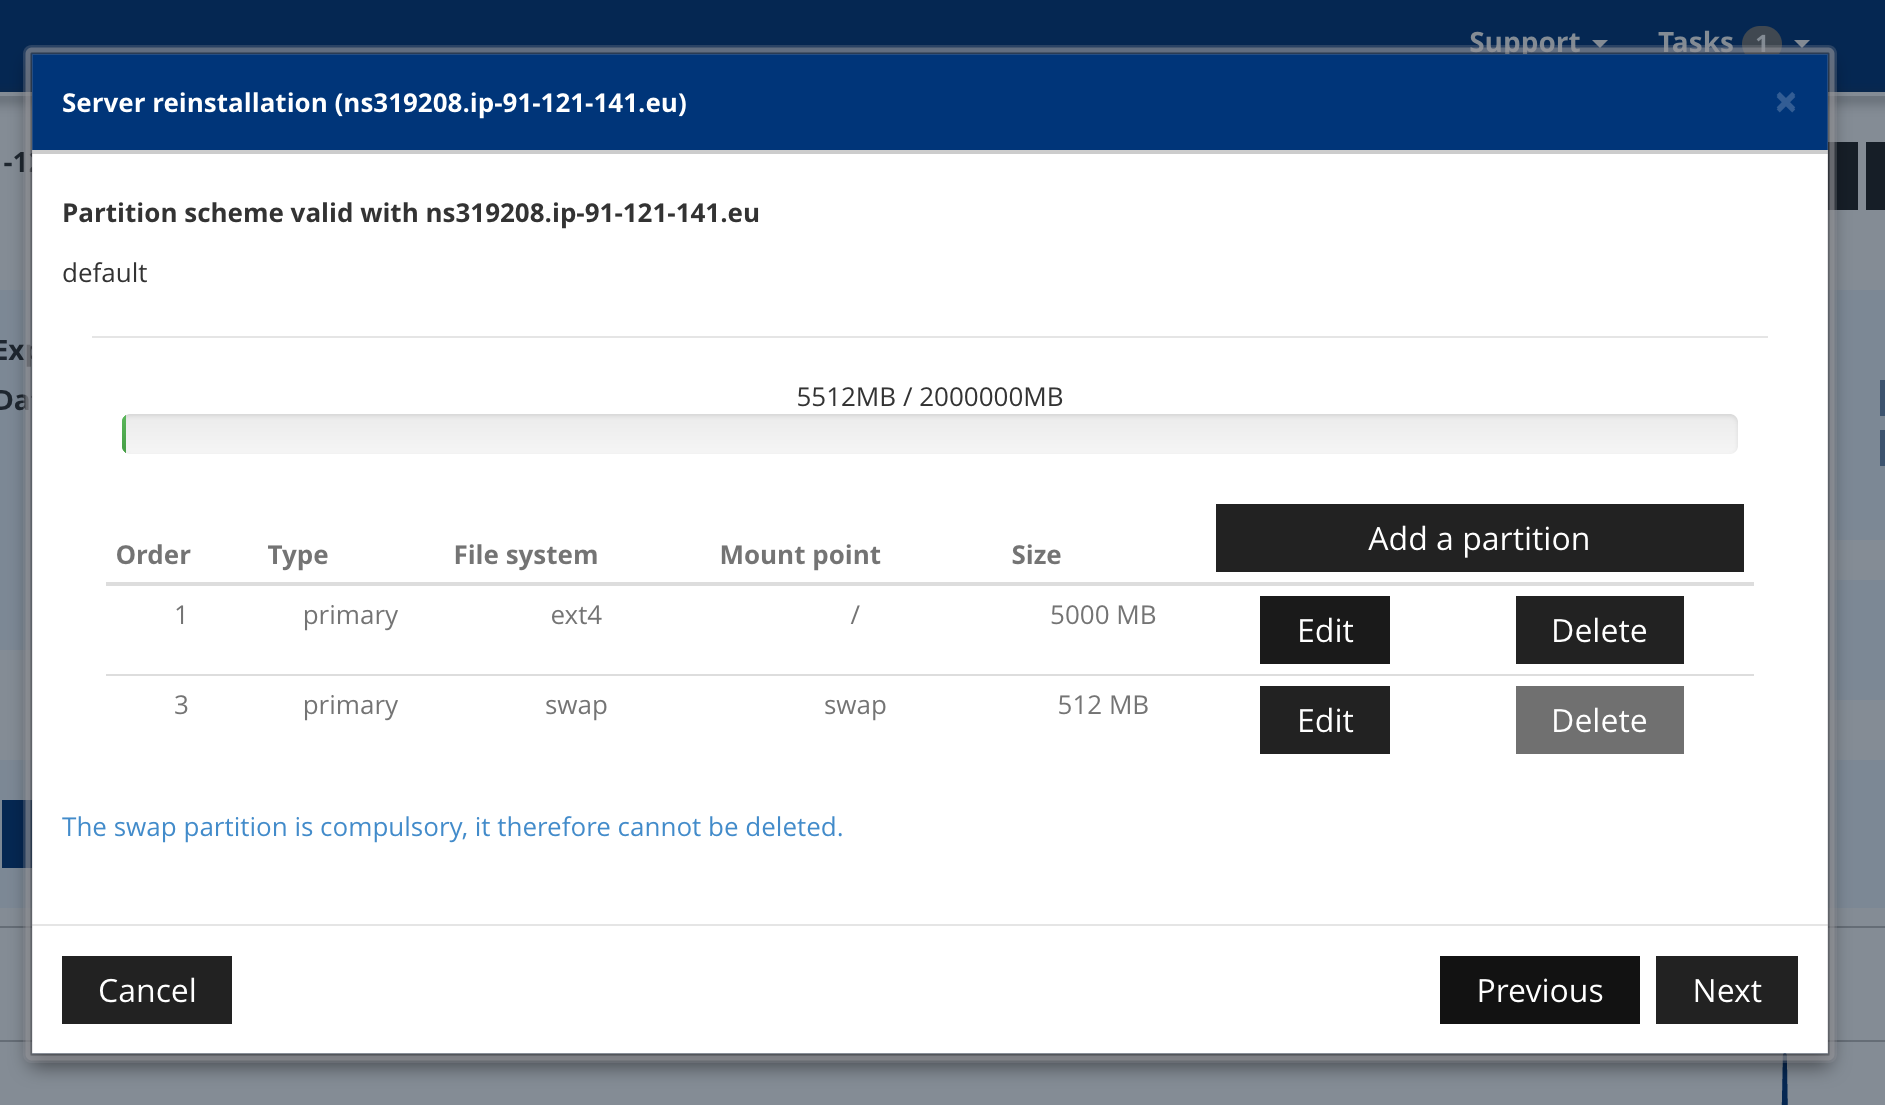Screen dimensions: 1885x1105
Task: Delete the 5000 MB ext4 partition
Action: click(x=1598, y=630)
